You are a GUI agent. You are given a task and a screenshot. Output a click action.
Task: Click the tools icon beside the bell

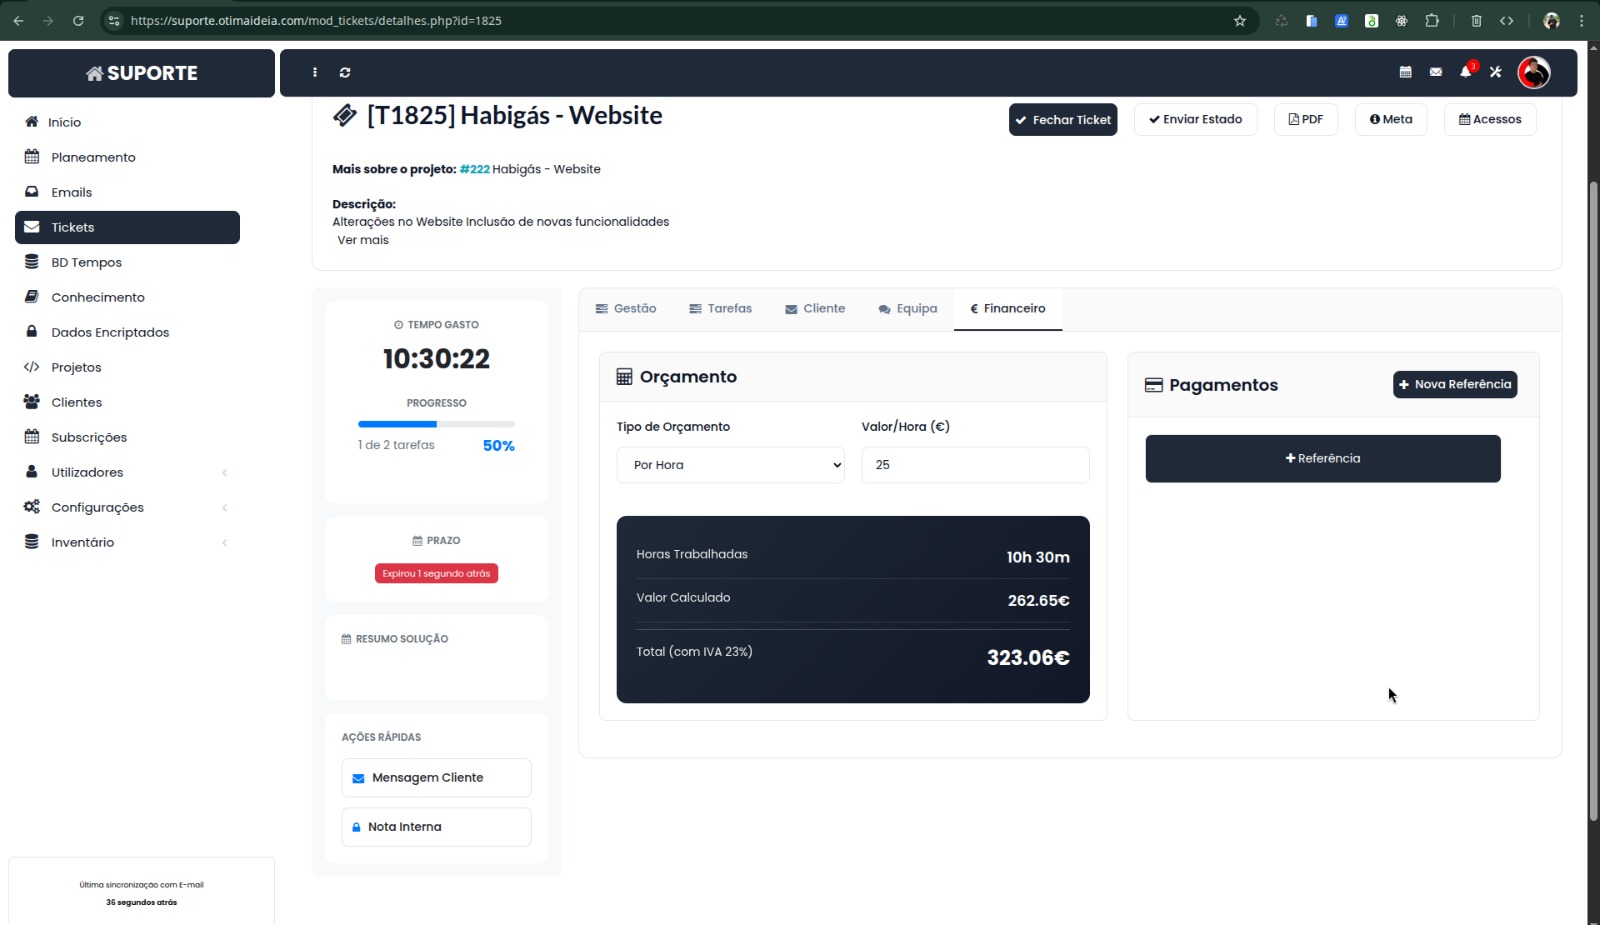(1495, 72)
